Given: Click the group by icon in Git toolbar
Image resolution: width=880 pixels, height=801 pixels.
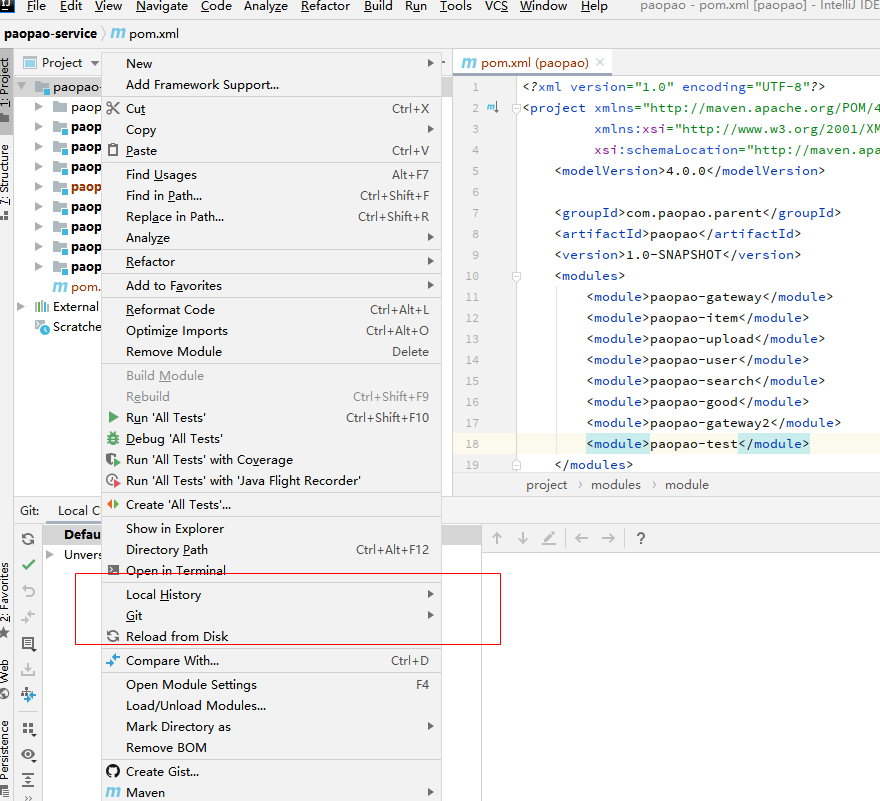Looking at the screenshot, I should point(28,729).
